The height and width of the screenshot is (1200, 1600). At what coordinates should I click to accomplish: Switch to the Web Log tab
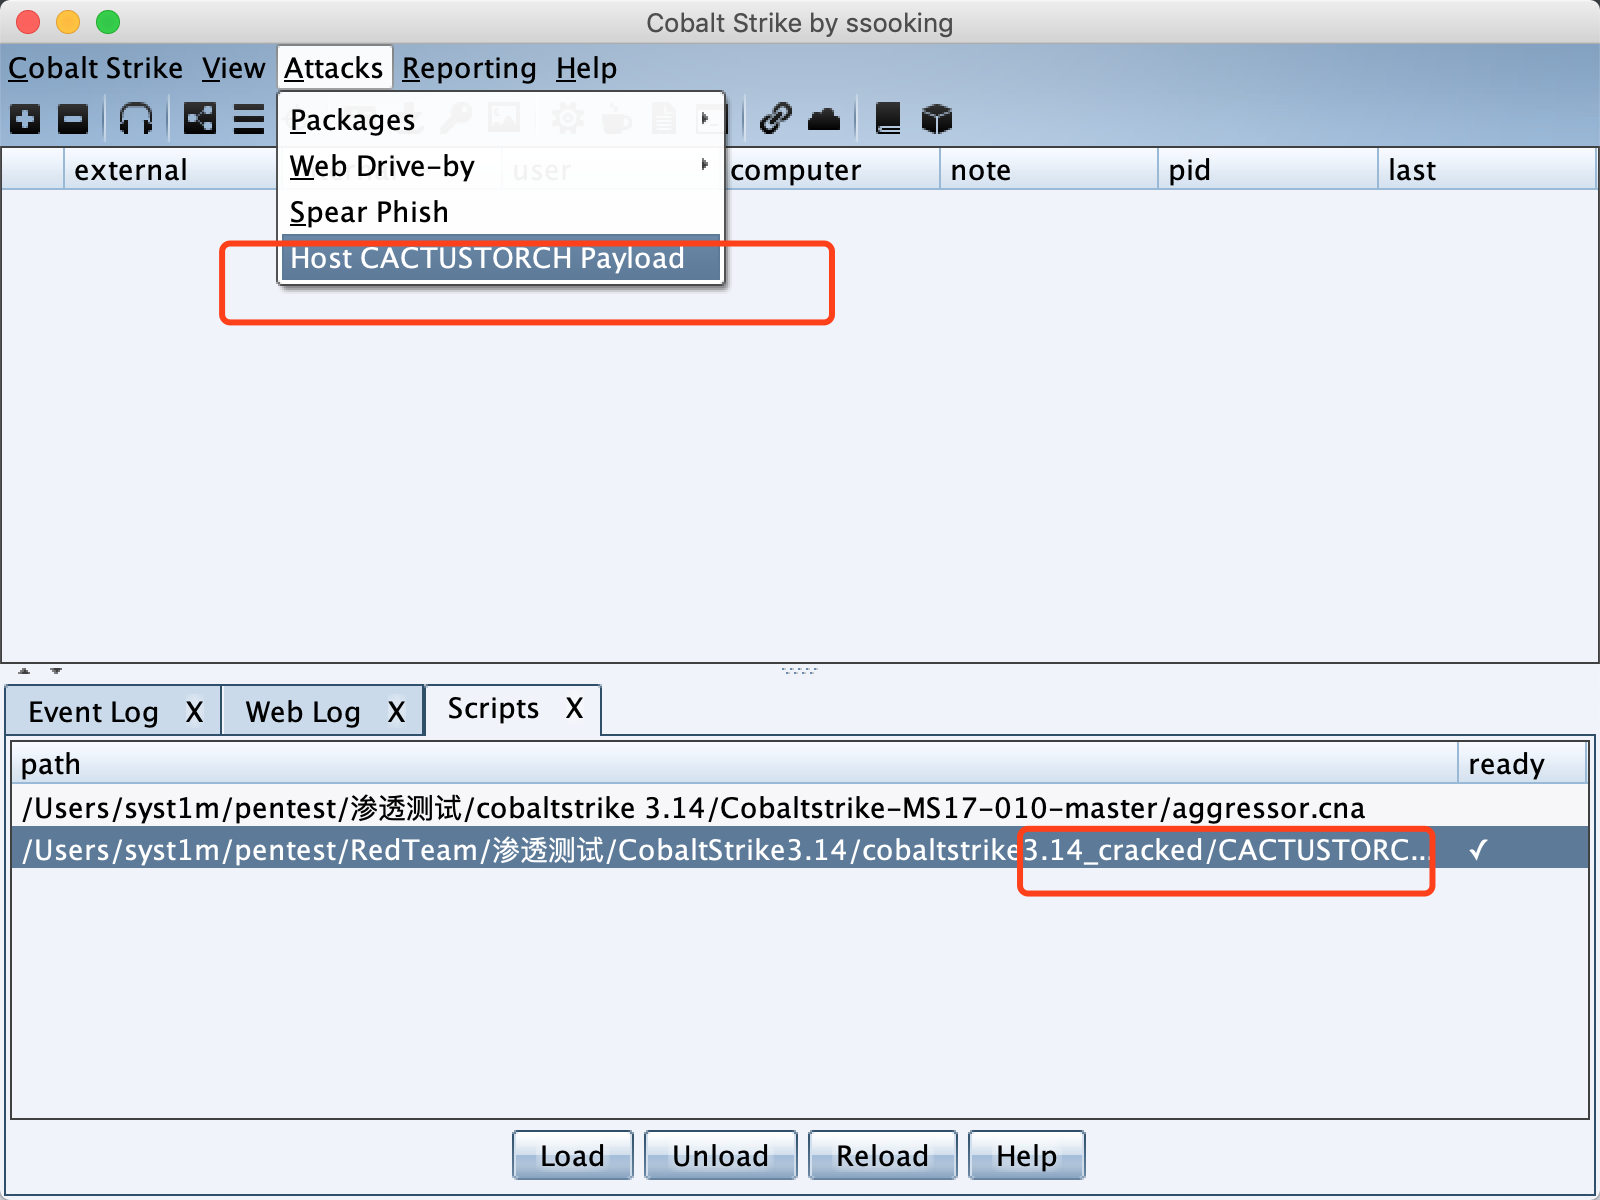(x=303, y=712)
